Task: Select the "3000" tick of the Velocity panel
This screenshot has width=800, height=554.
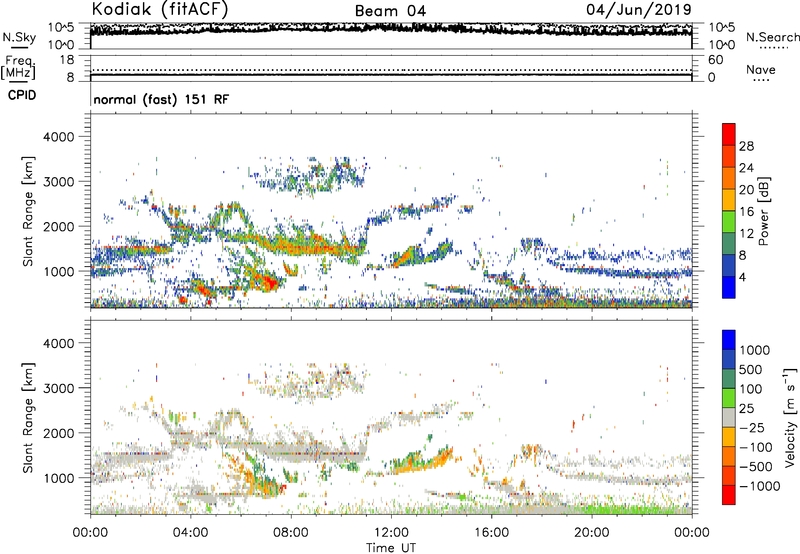Action: pyautogui.click(x=59, y=388)
